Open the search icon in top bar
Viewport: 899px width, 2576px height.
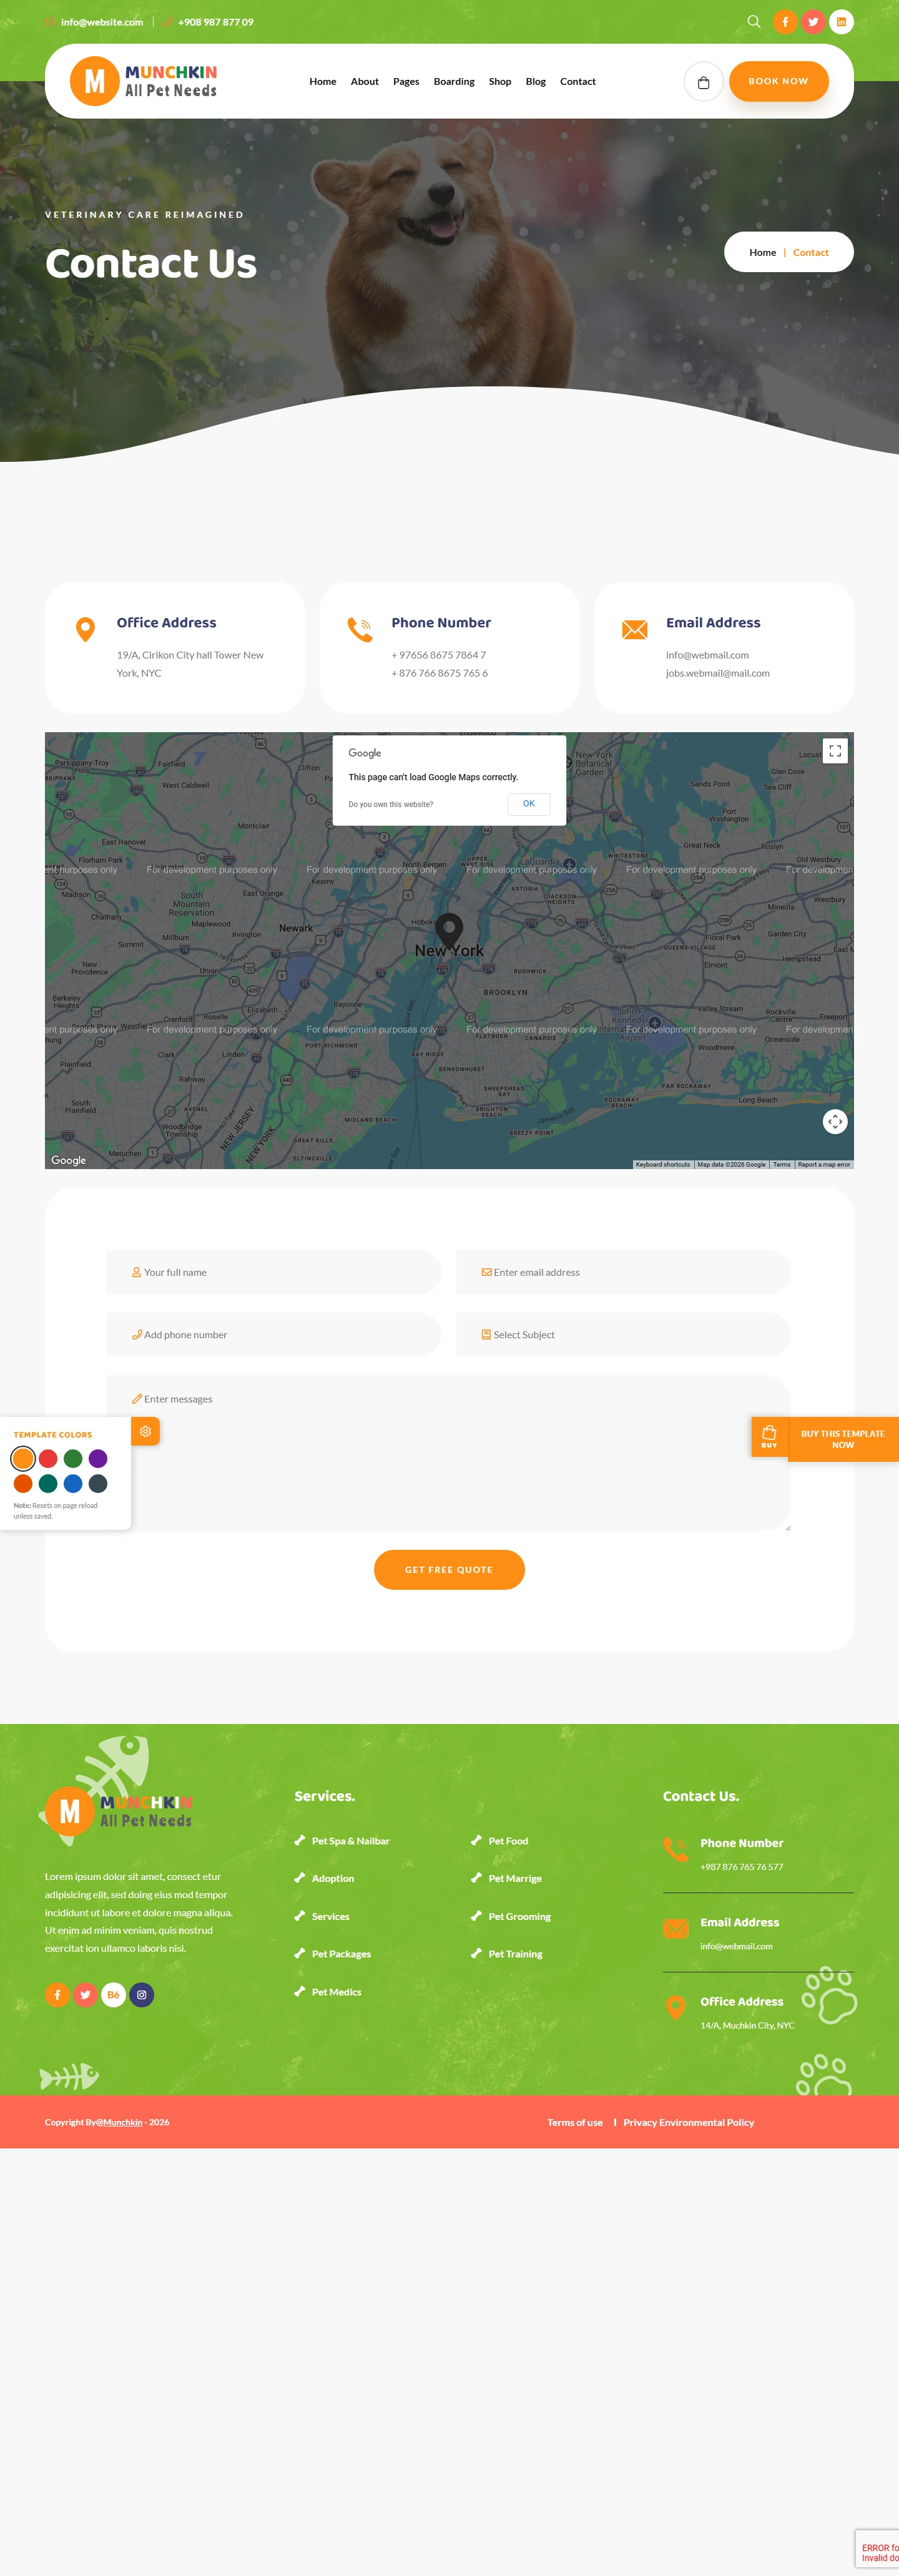click(753, 22)
